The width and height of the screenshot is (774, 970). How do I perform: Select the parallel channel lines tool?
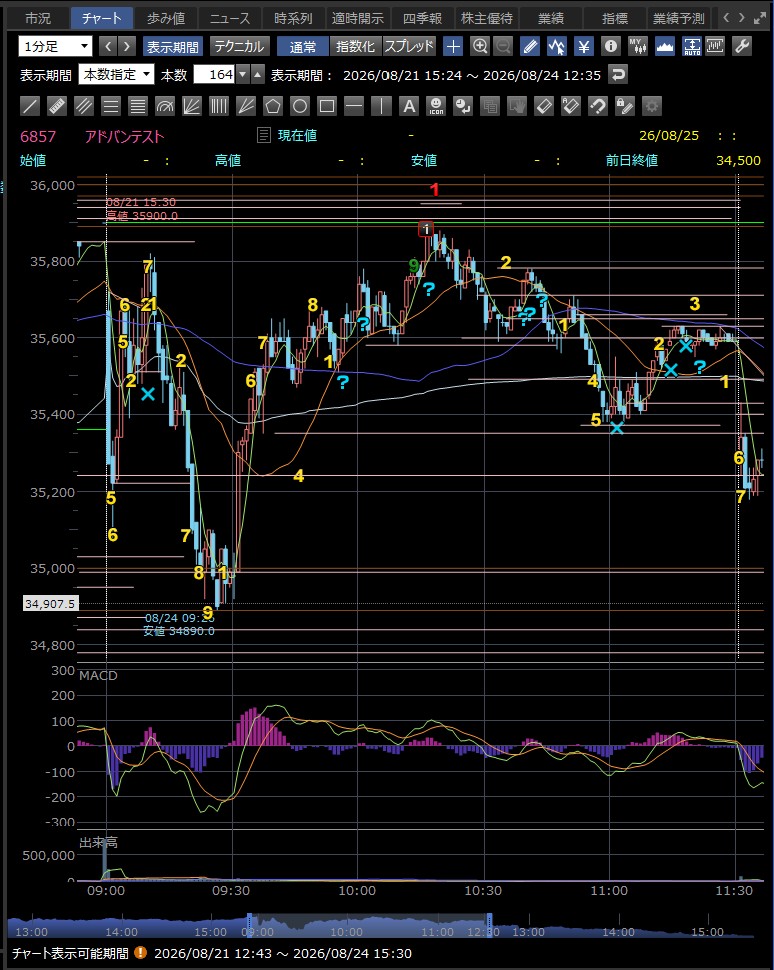click(x=84, y=106)
